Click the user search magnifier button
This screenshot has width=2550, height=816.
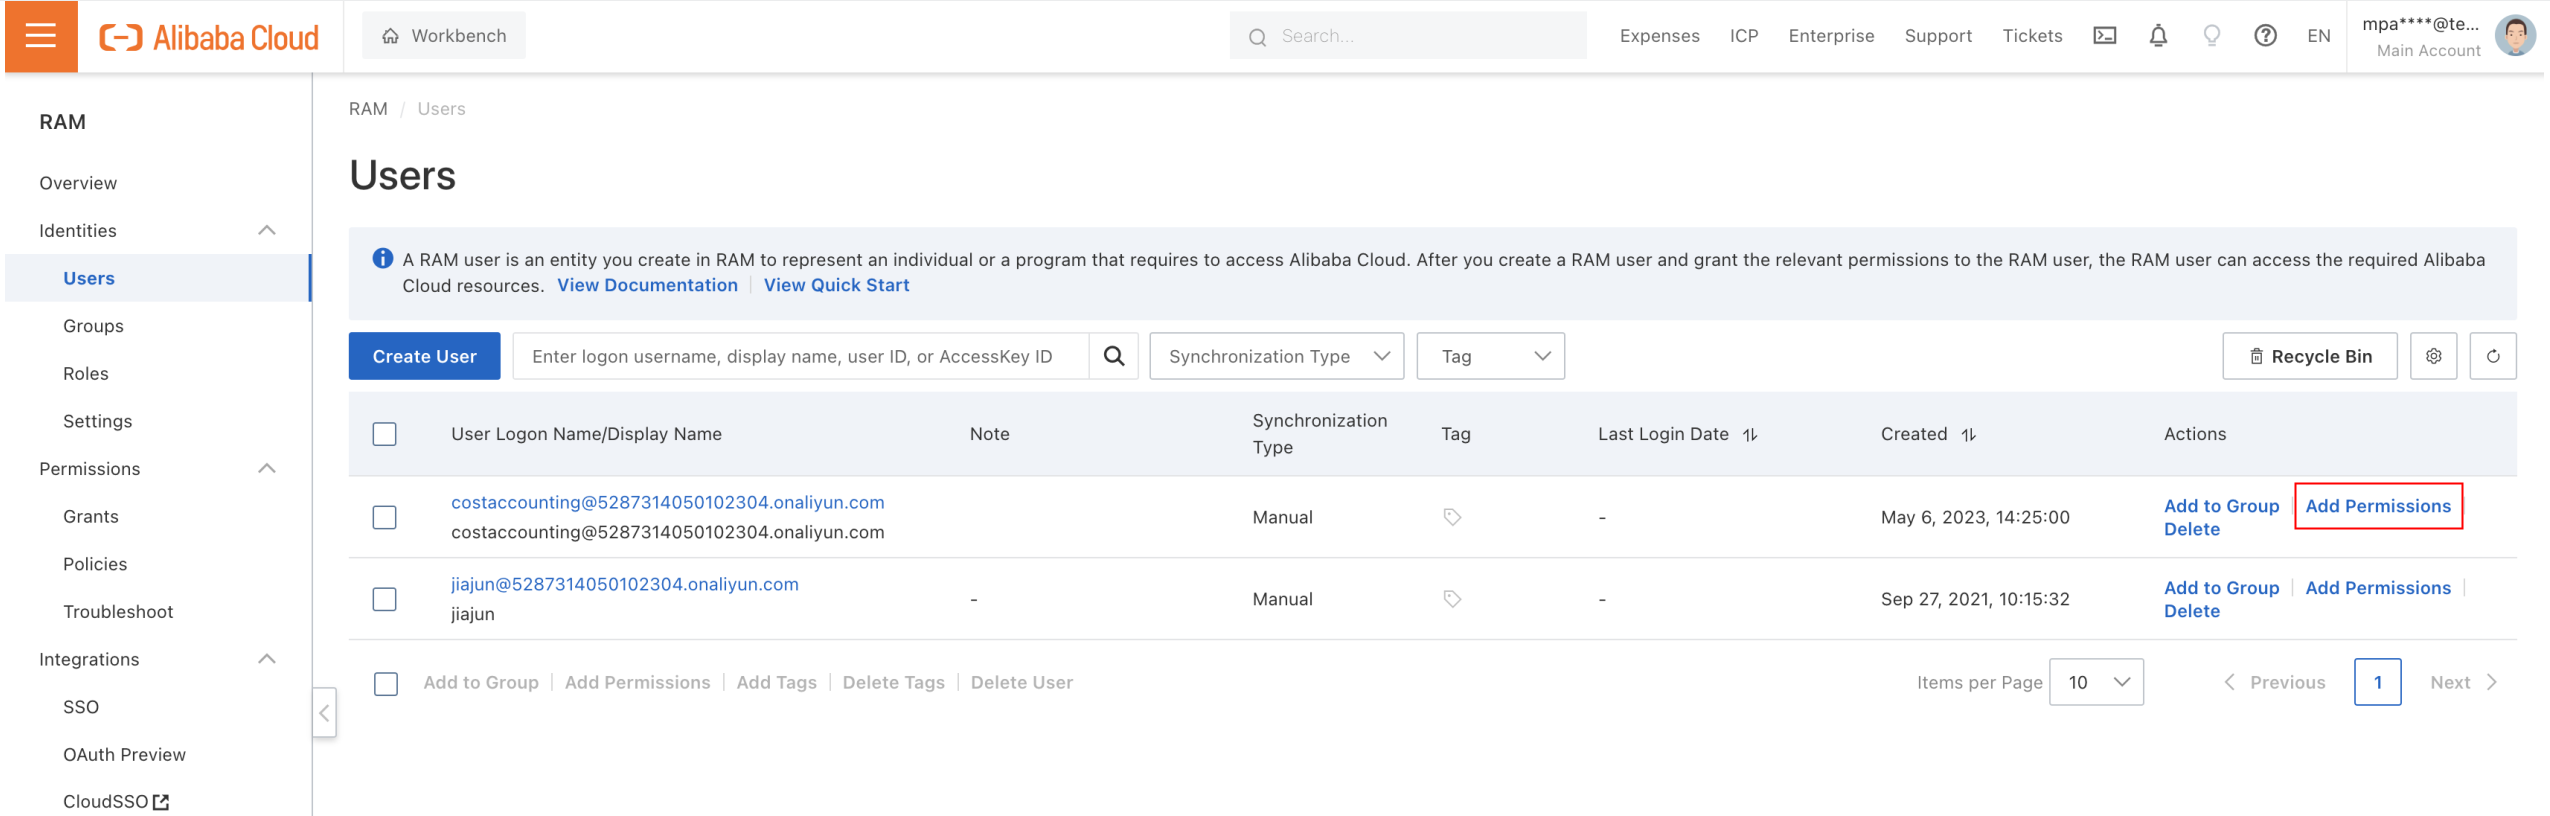pyautogui.click(x=1114, y=356)
